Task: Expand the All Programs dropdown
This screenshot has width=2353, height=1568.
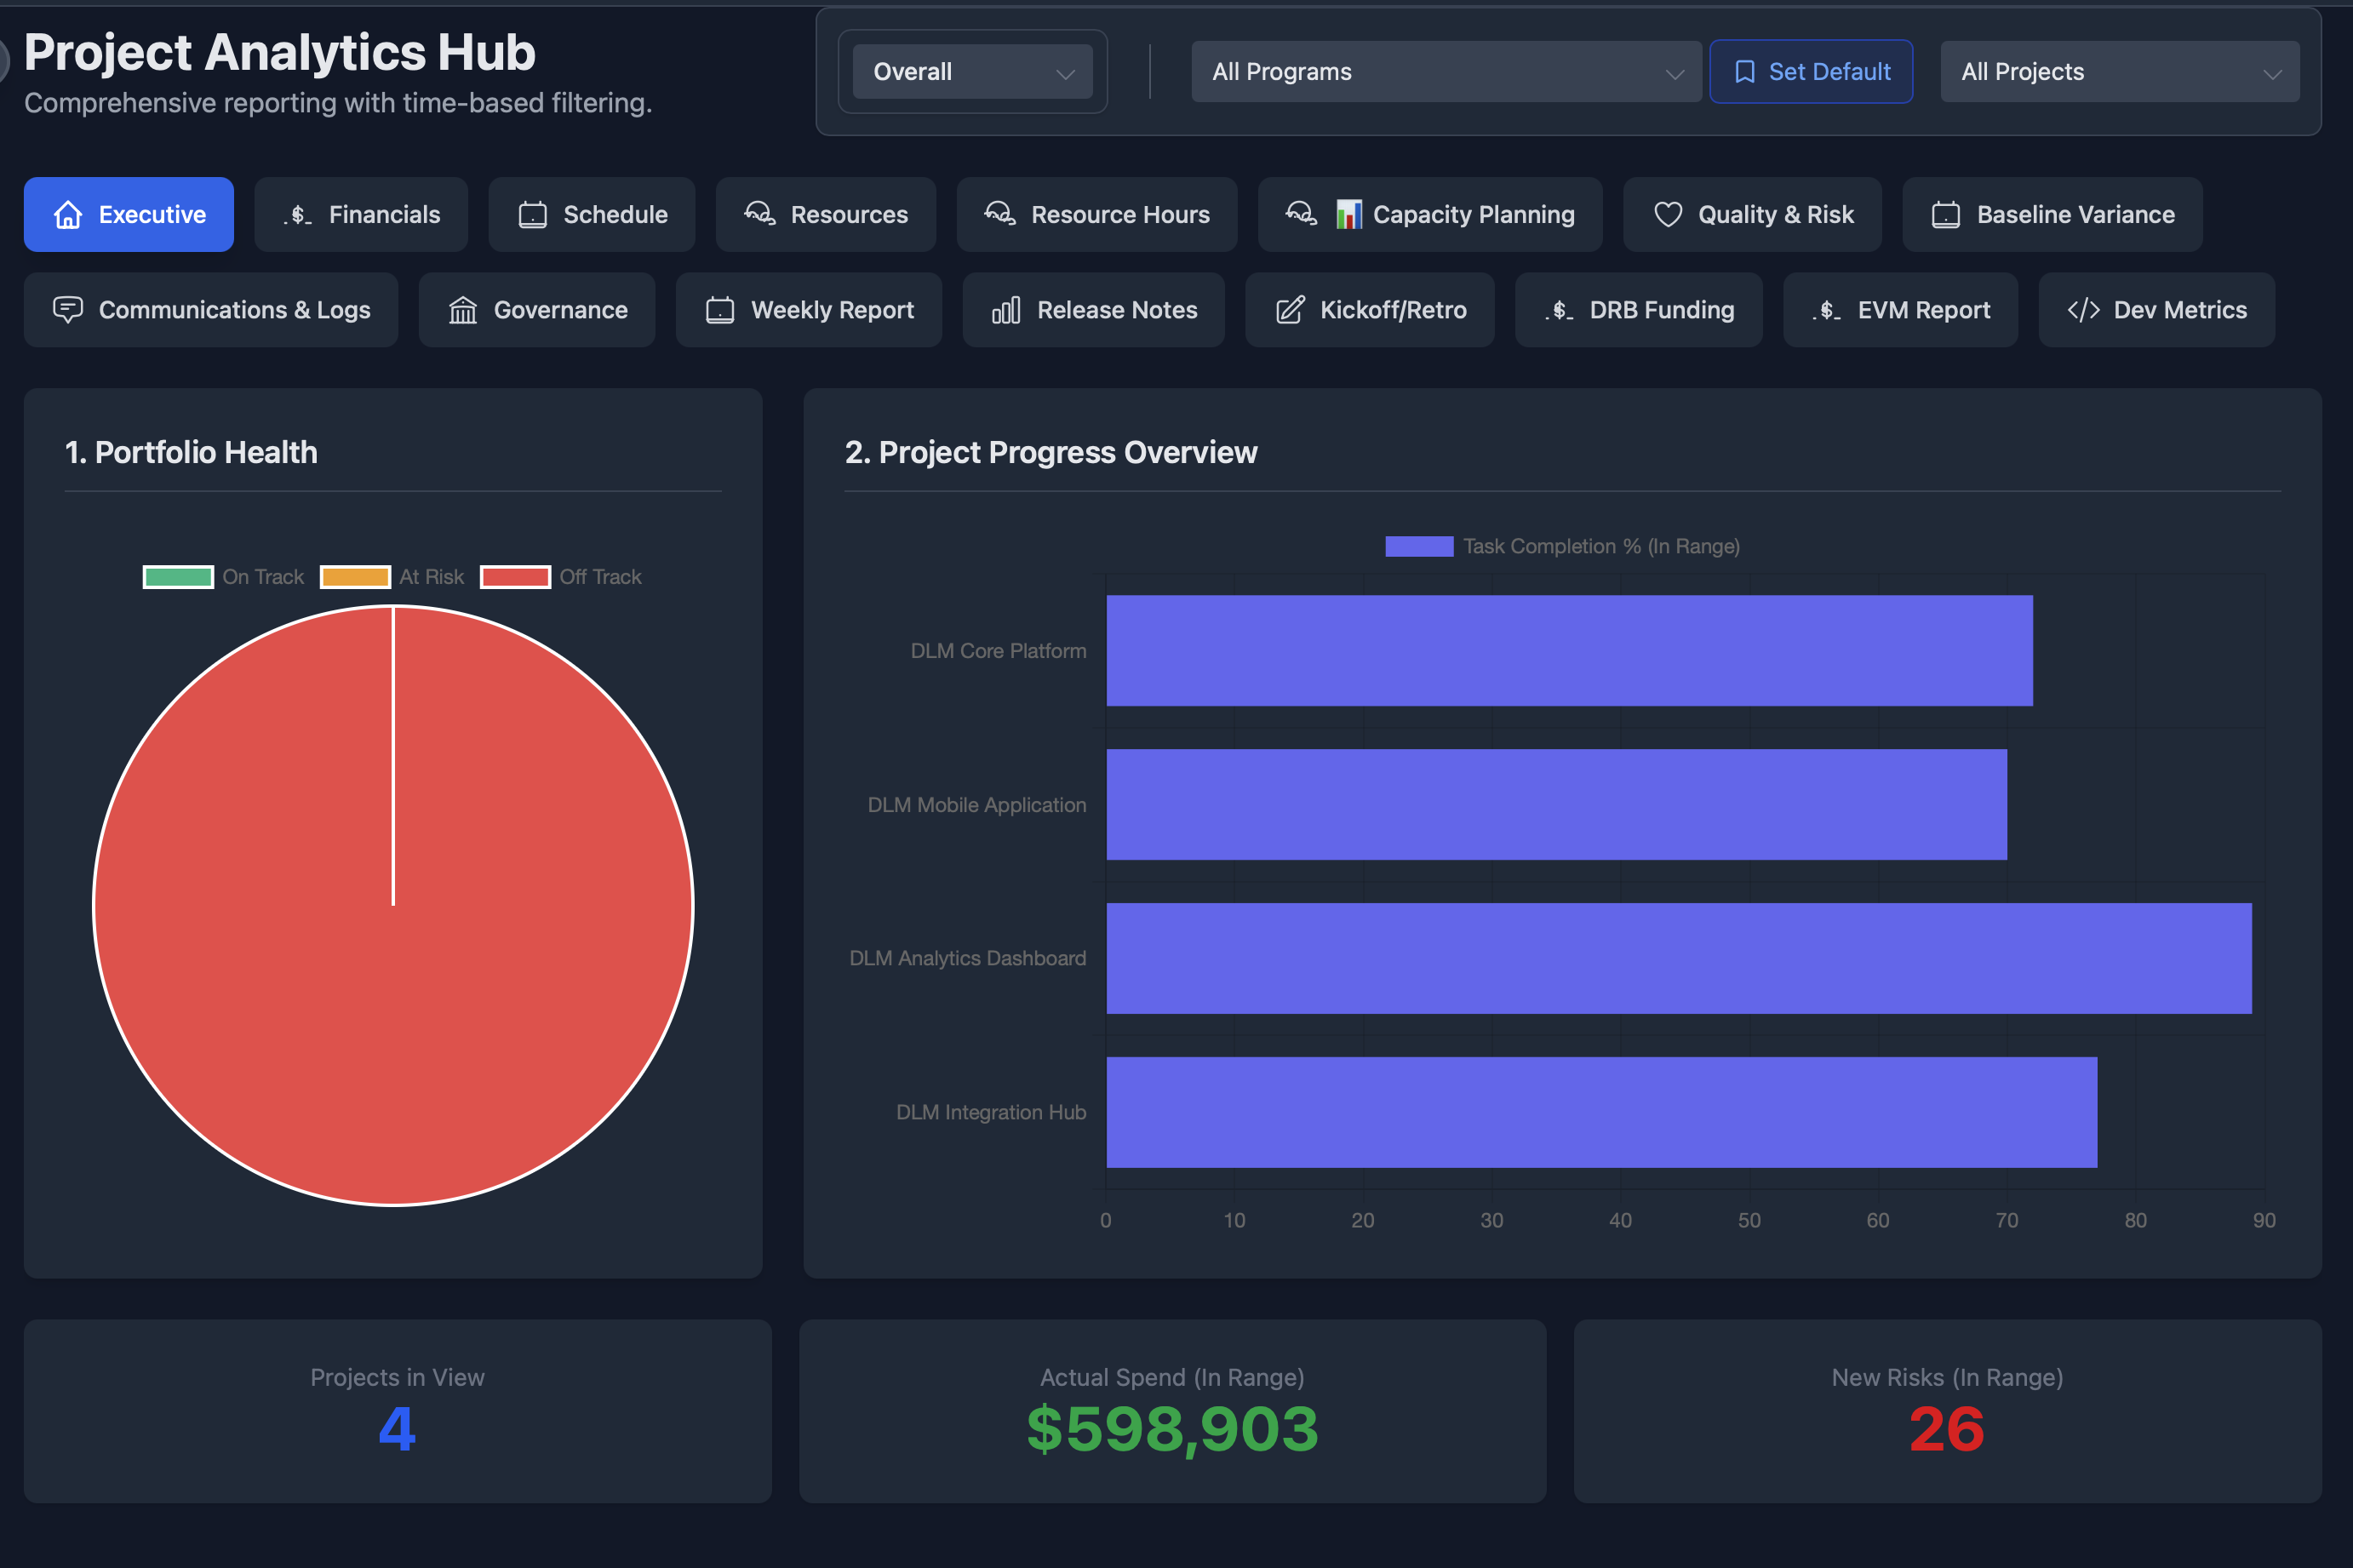Action: tap(1445, 72)
